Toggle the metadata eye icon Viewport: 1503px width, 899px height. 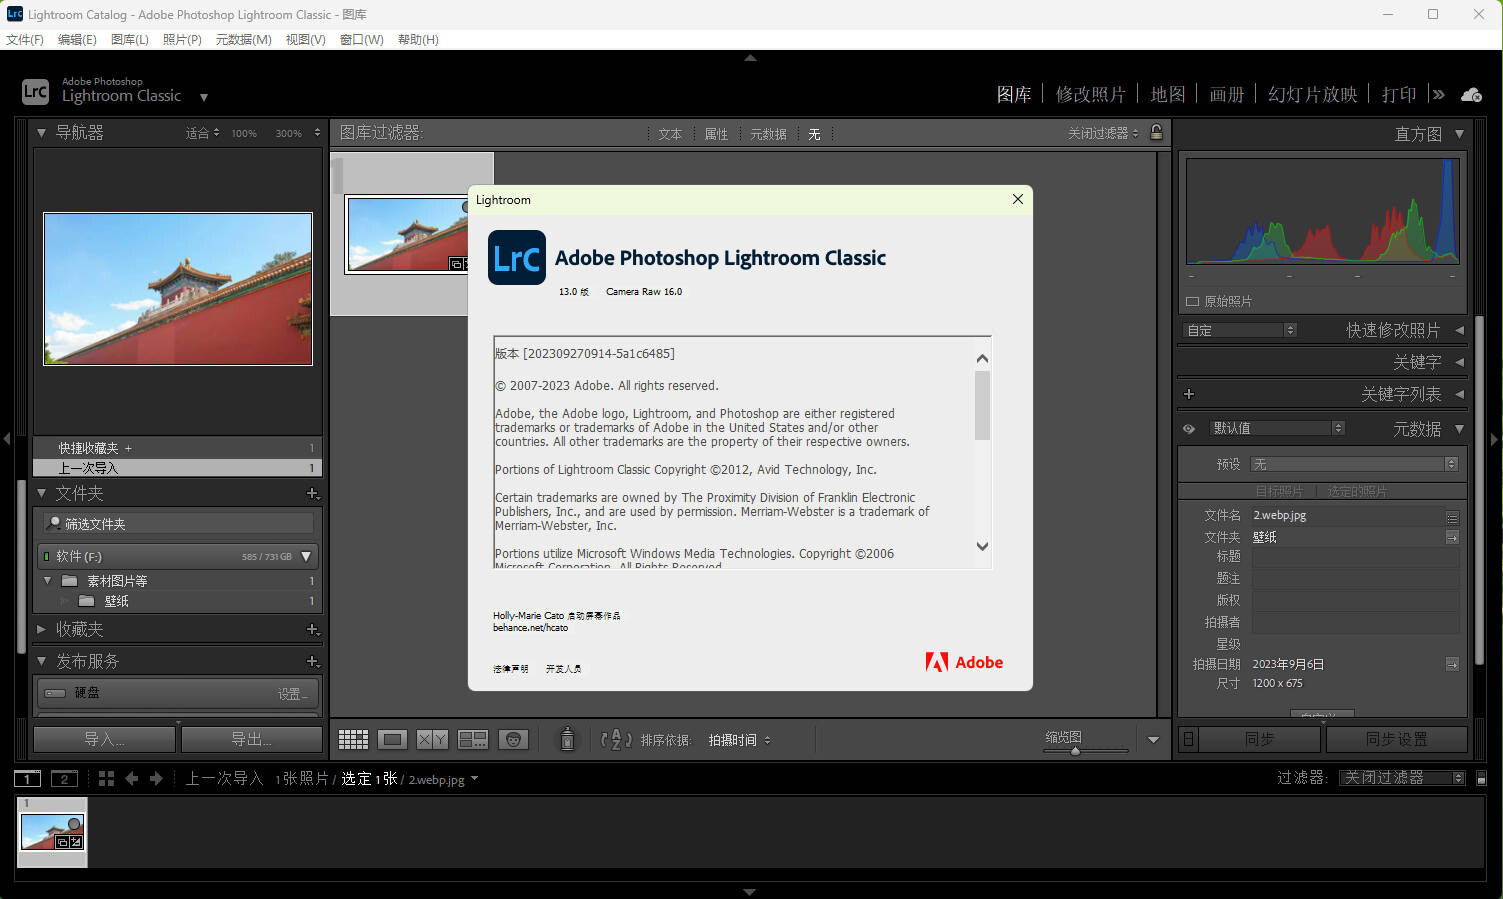pos(1189,428)
